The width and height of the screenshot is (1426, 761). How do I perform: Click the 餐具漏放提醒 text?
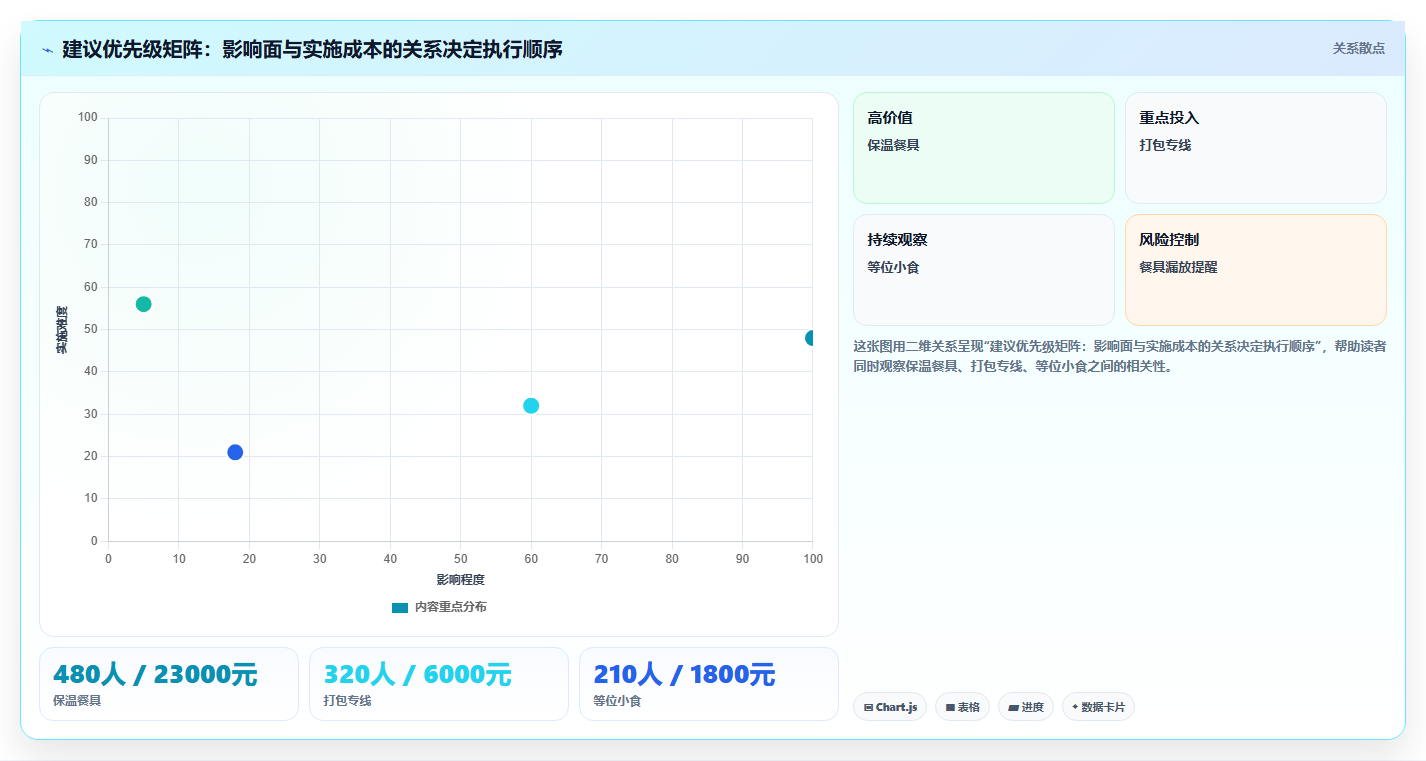[1178, 267]
